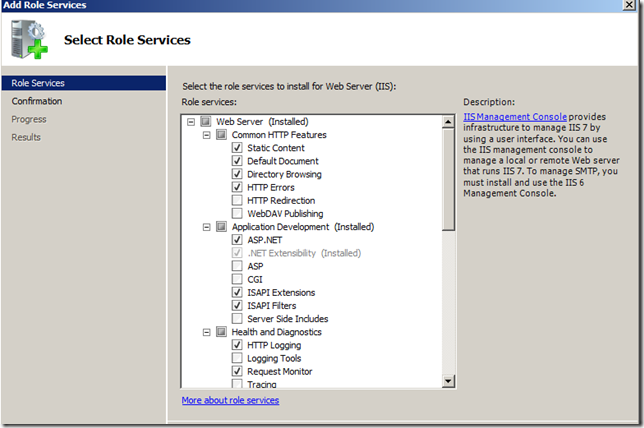The width and height of the screenshot is (644, 428).
Task: Click the Add Role Services server icon
Action: (x=30, y=40)
